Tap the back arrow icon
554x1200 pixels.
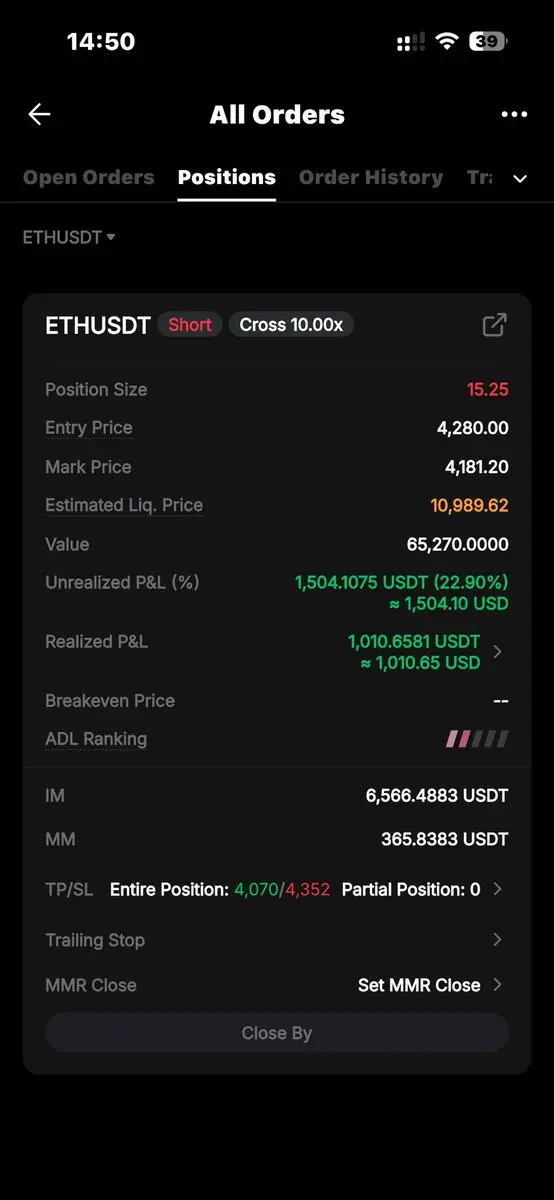coord(39,115)
